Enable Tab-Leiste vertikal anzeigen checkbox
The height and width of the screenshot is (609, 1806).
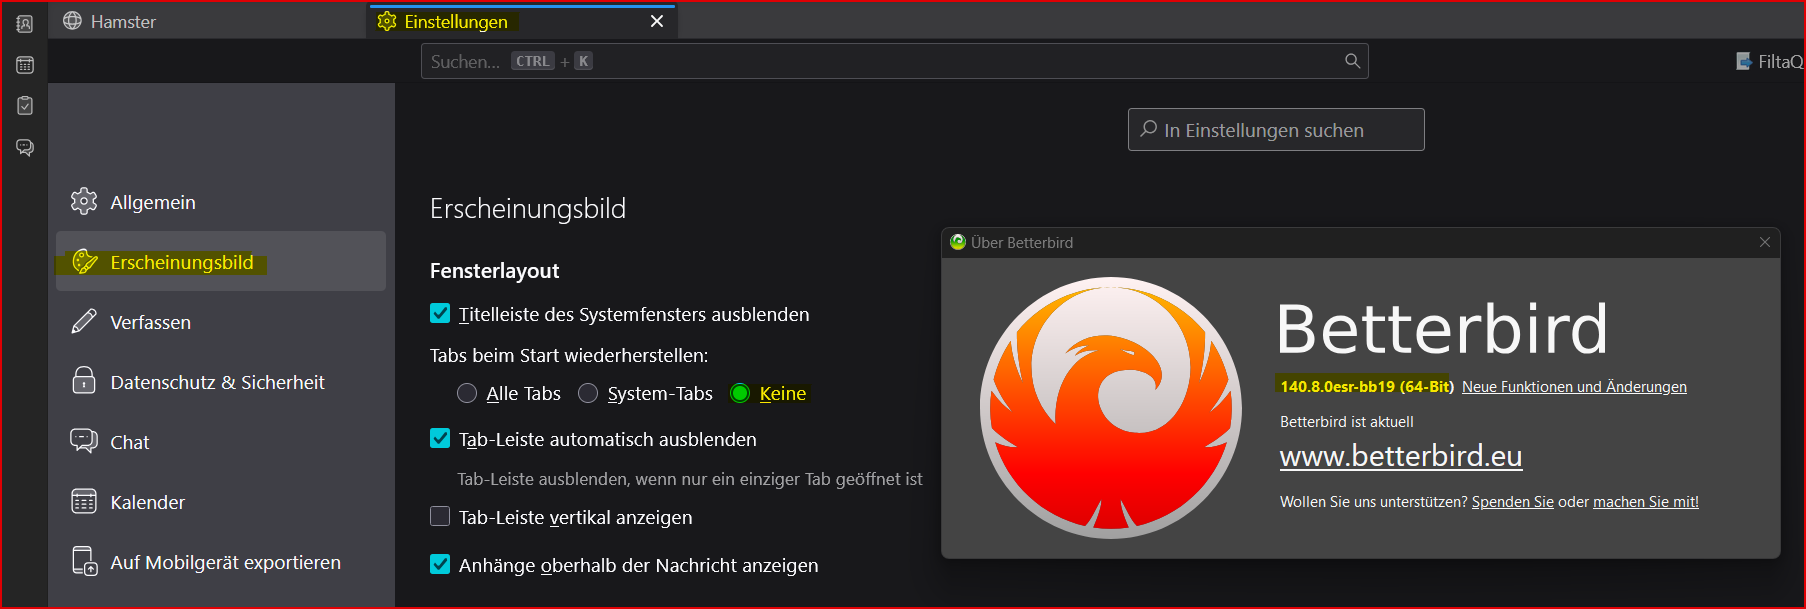click(440, 516)
